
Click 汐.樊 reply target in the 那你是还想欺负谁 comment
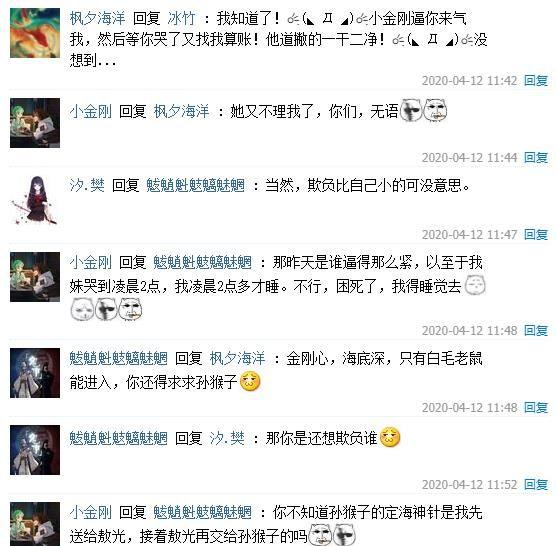click(x=227, y=439)
